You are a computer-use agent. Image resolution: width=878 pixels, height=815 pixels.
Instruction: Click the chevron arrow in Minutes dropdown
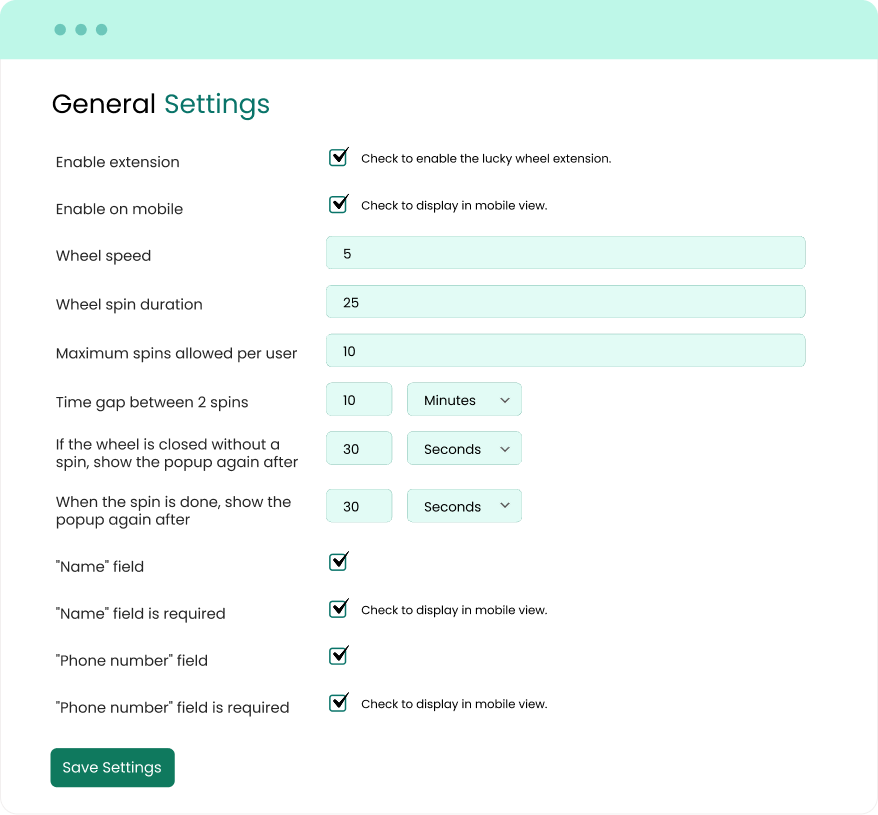tap(505, 400)
